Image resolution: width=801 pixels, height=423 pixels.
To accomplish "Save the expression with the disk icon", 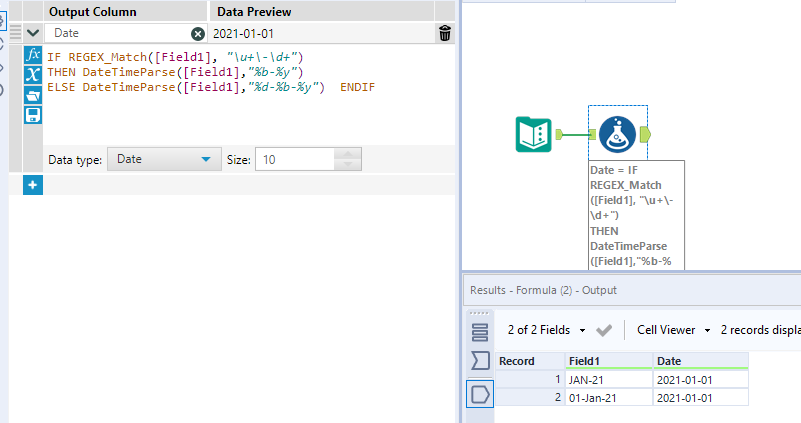I will [x=33, y=115].
